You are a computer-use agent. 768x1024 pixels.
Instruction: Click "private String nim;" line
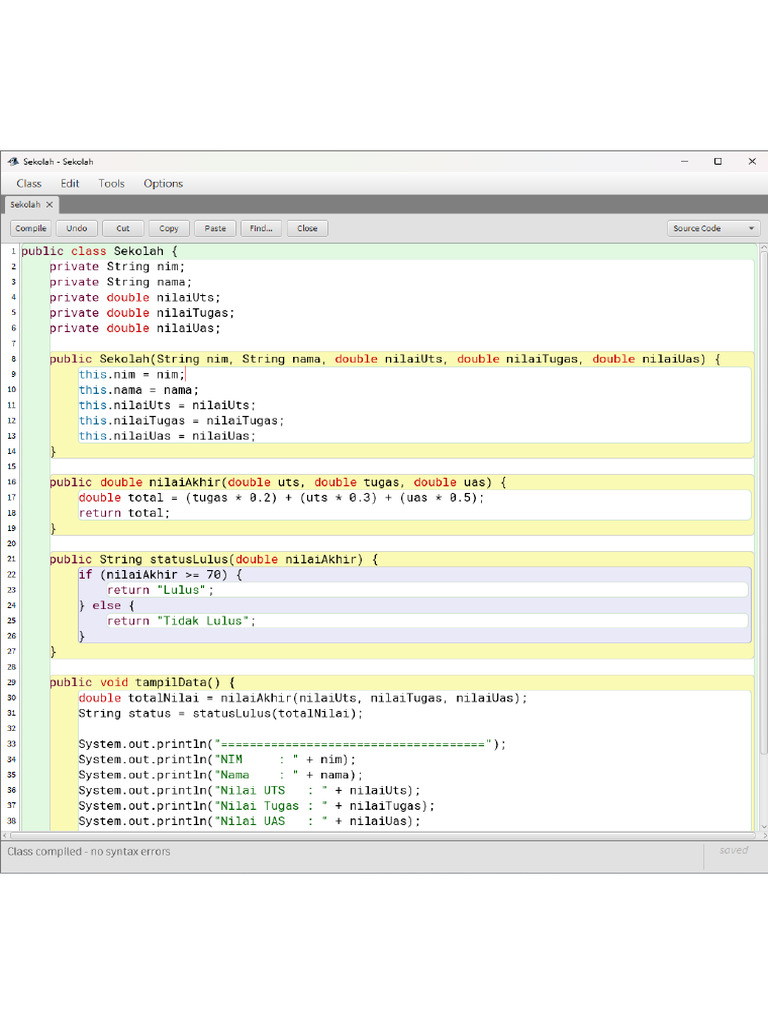coord(117,266)
